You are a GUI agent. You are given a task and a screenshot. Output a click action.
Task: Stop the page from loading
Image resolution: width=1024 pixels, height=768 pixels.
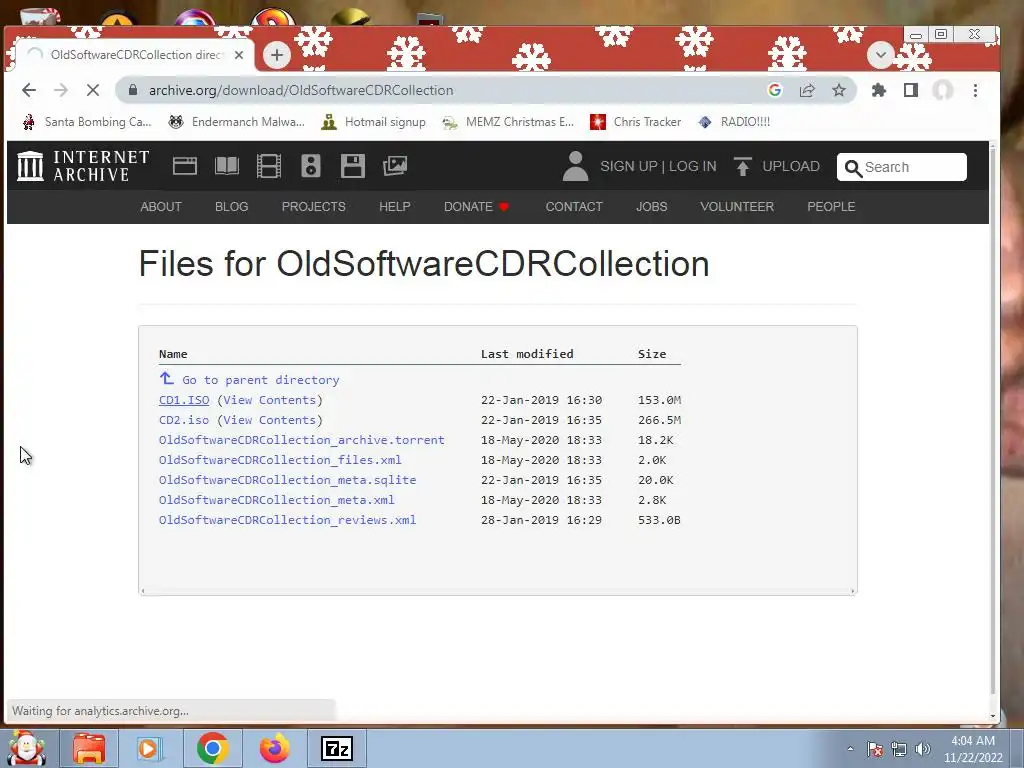click(93, 90)
